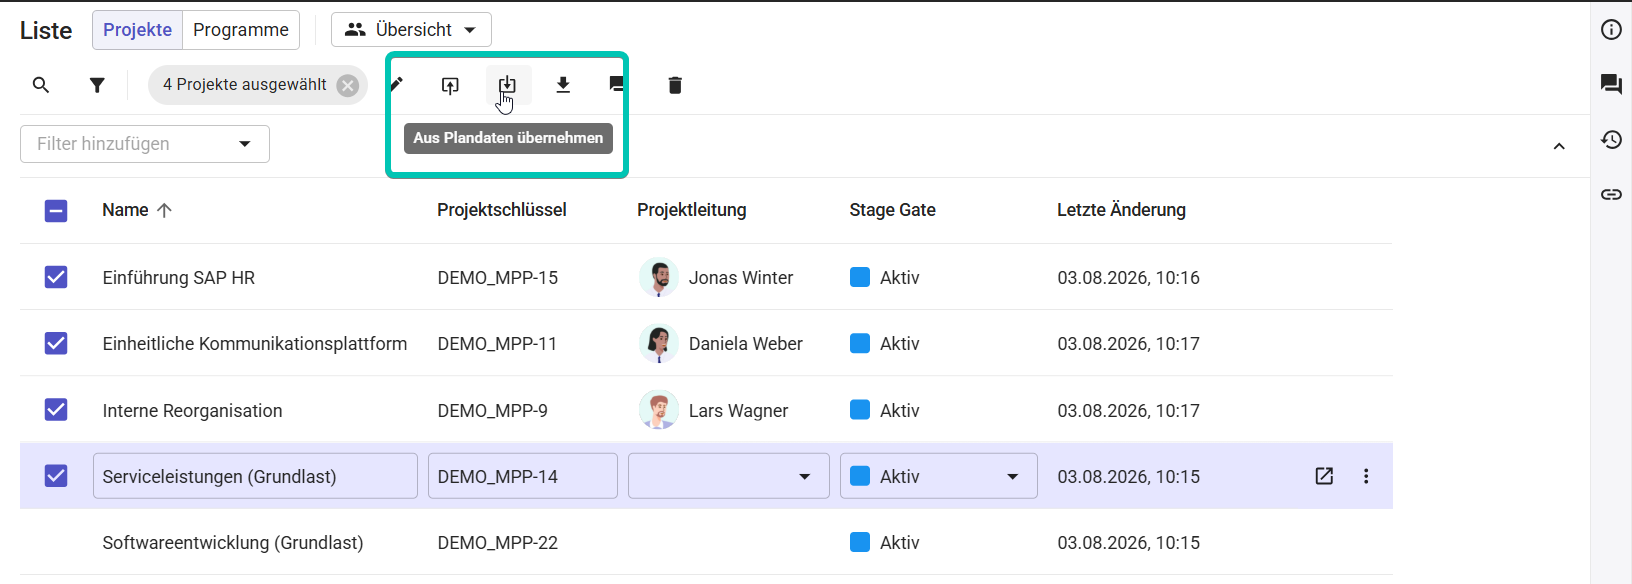The height and width of the screenshot is (584, 1632).
Task: Uncheck the Interne Reorganisation checkbox
Action: point(56,410)
